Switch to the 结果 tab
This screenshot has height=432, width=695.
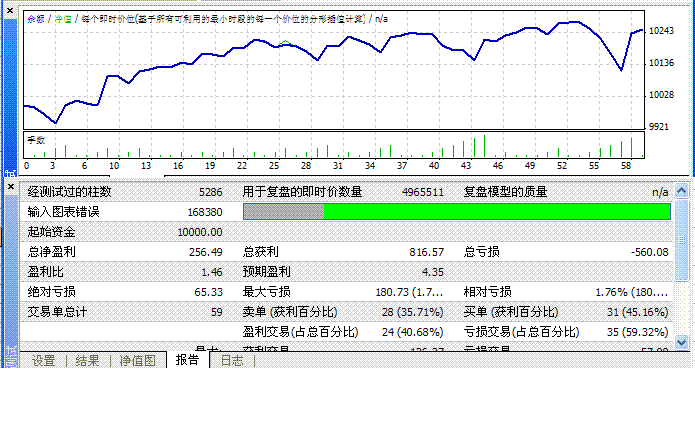tap(87, 361)
